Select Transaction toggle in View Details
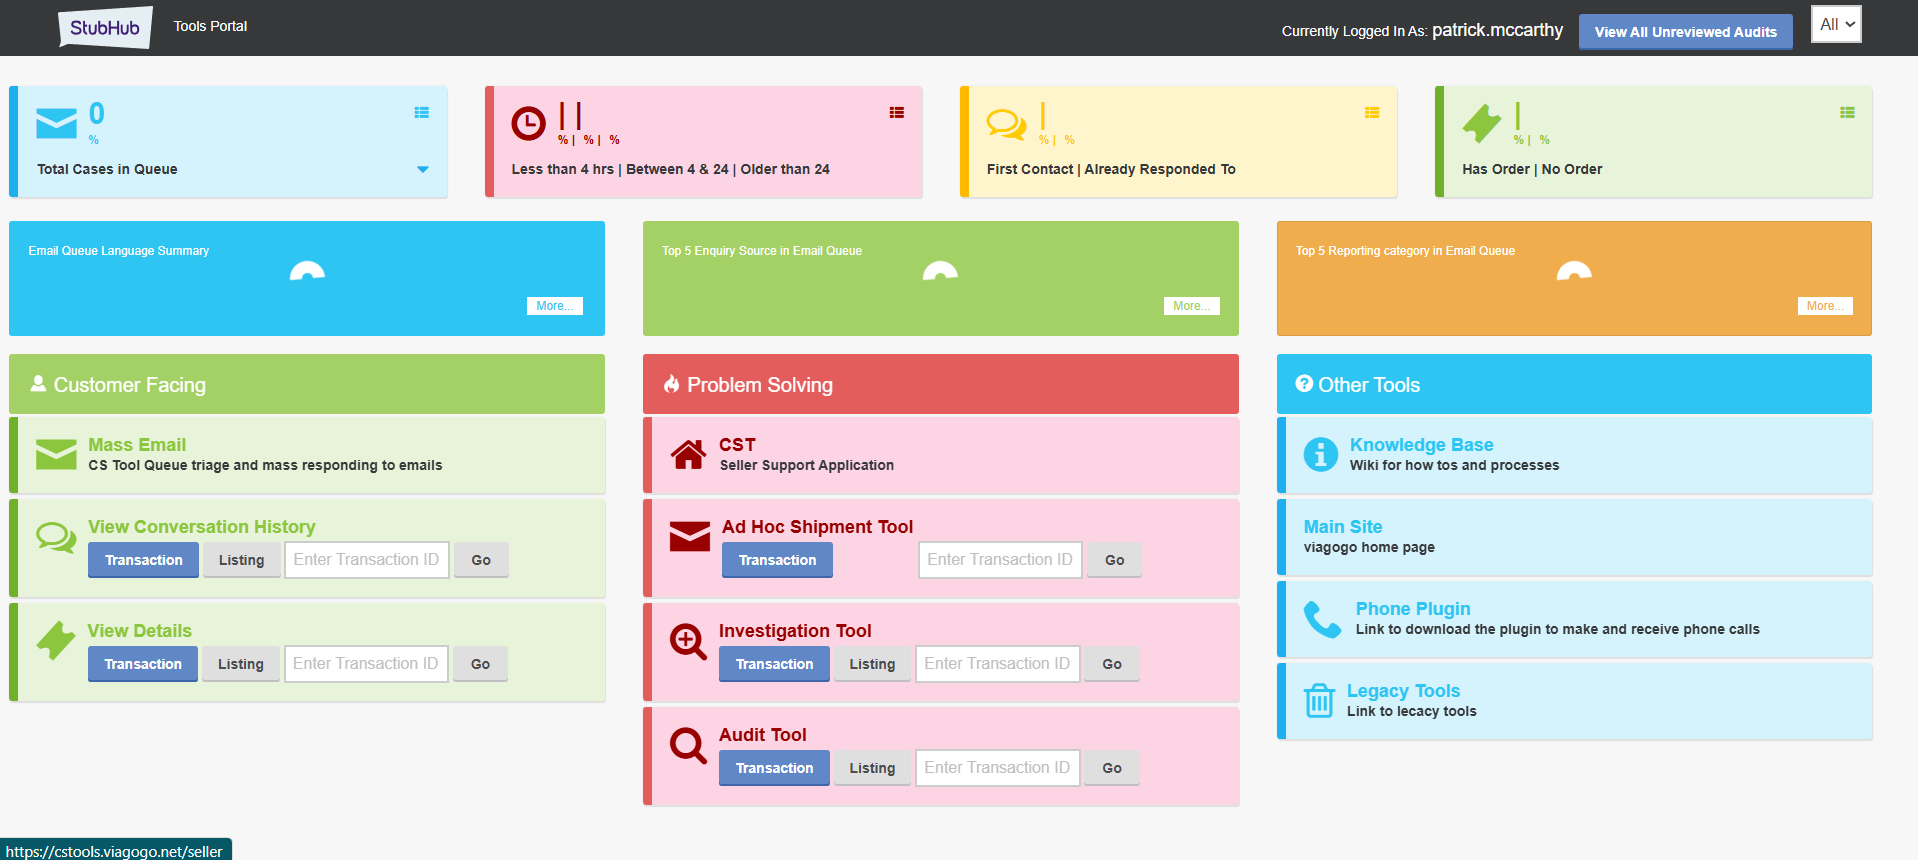Image resolution: width=1918 pixels, height=860 pixels. point(143,664)
